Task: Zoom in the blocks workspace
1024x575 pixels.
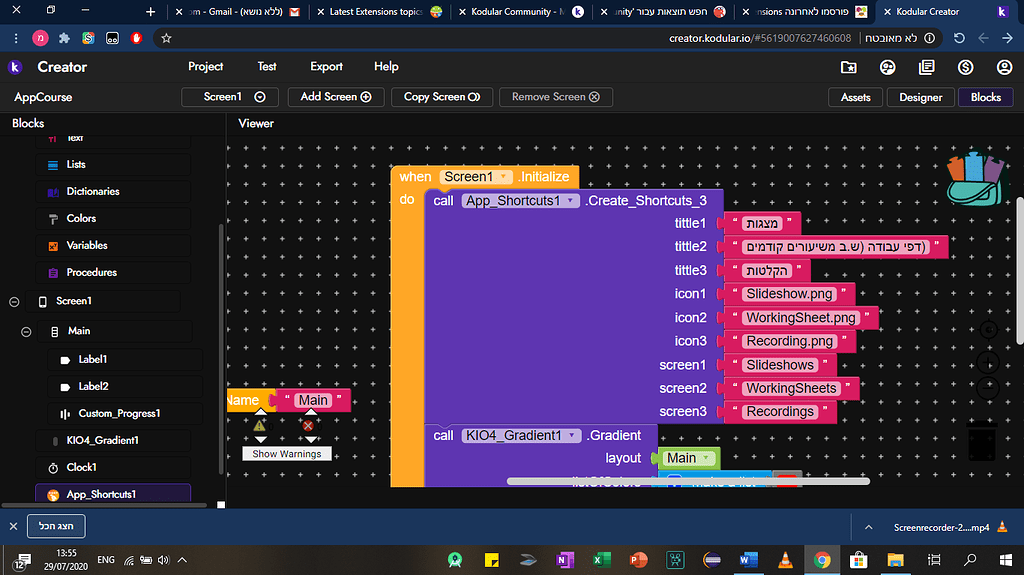Action: click(988, 361)
